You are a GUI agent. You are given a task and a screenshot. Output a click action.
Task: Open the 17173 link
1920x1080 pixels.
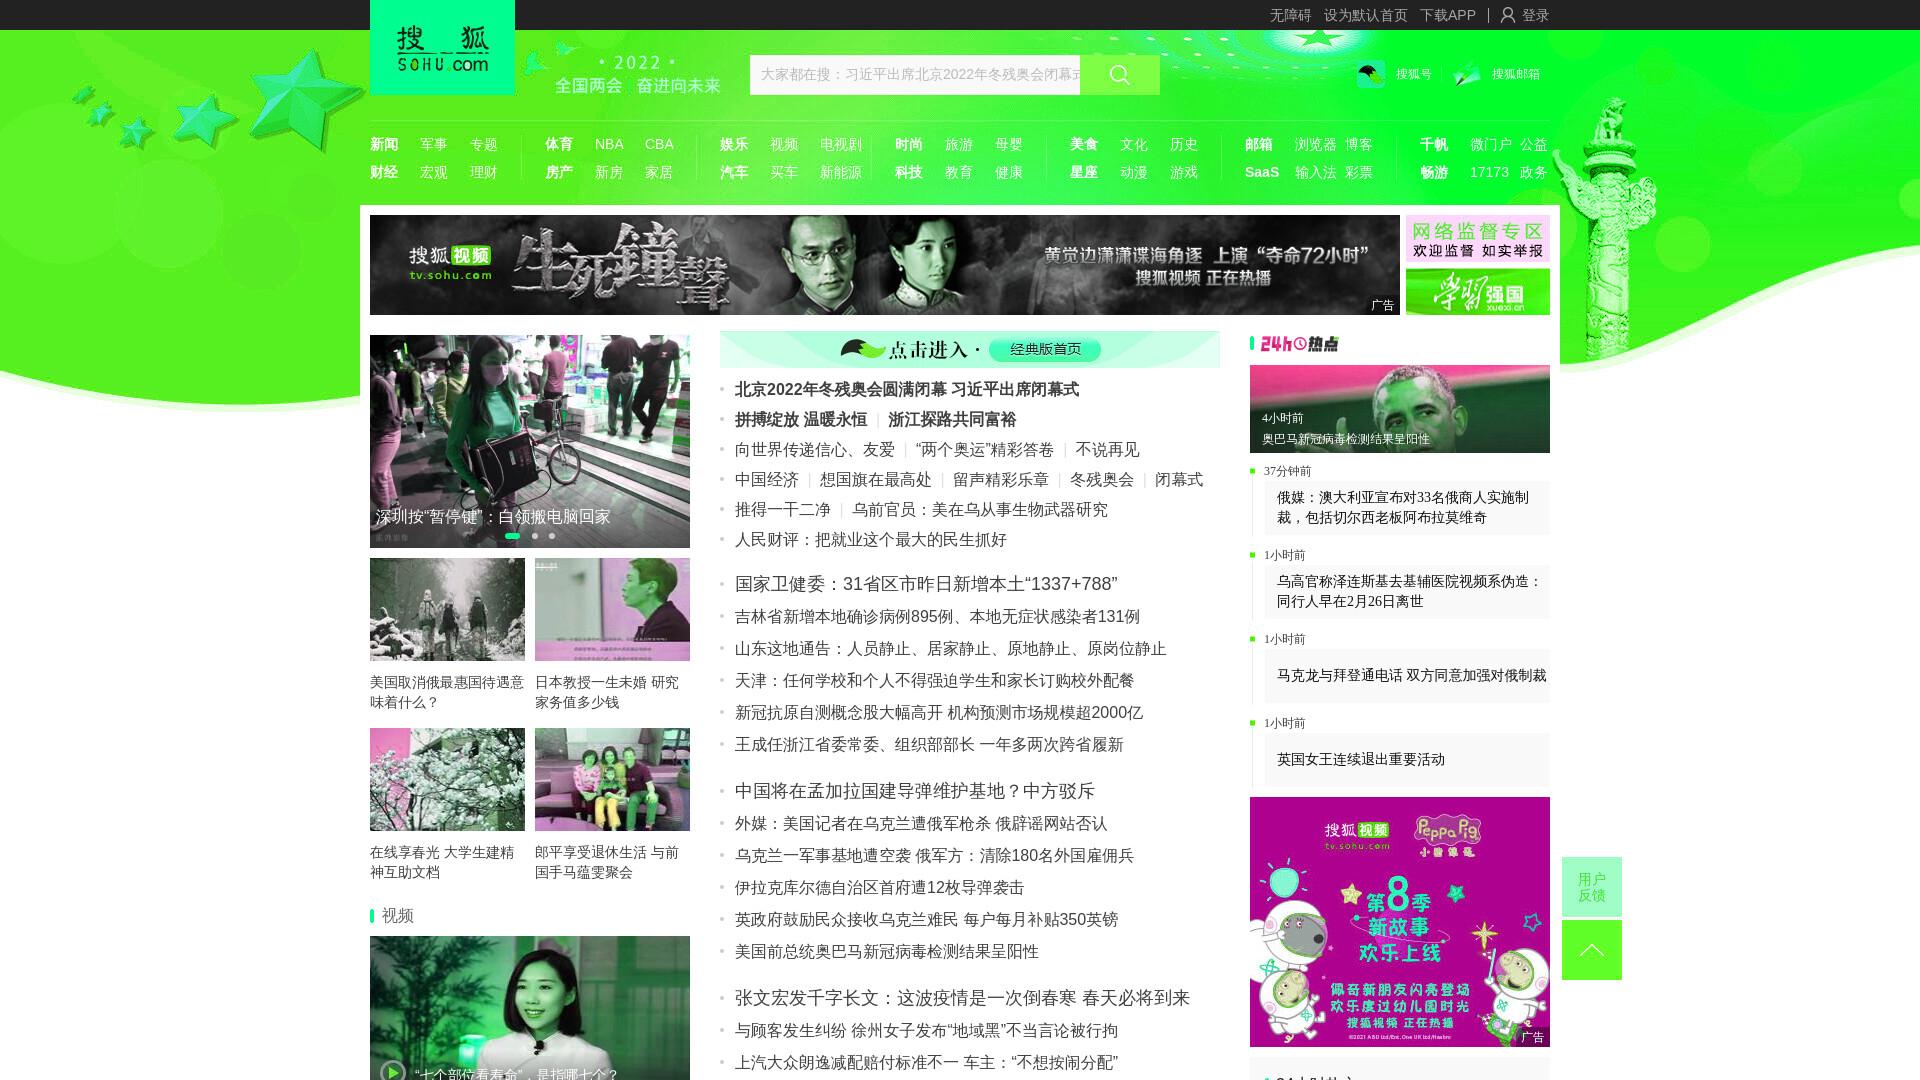coord(1489,172)
